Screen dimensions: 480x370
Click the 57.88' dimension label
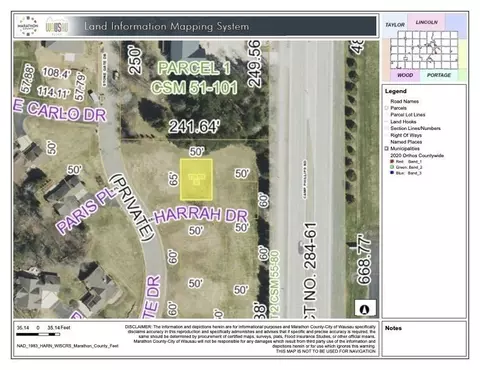27,79
